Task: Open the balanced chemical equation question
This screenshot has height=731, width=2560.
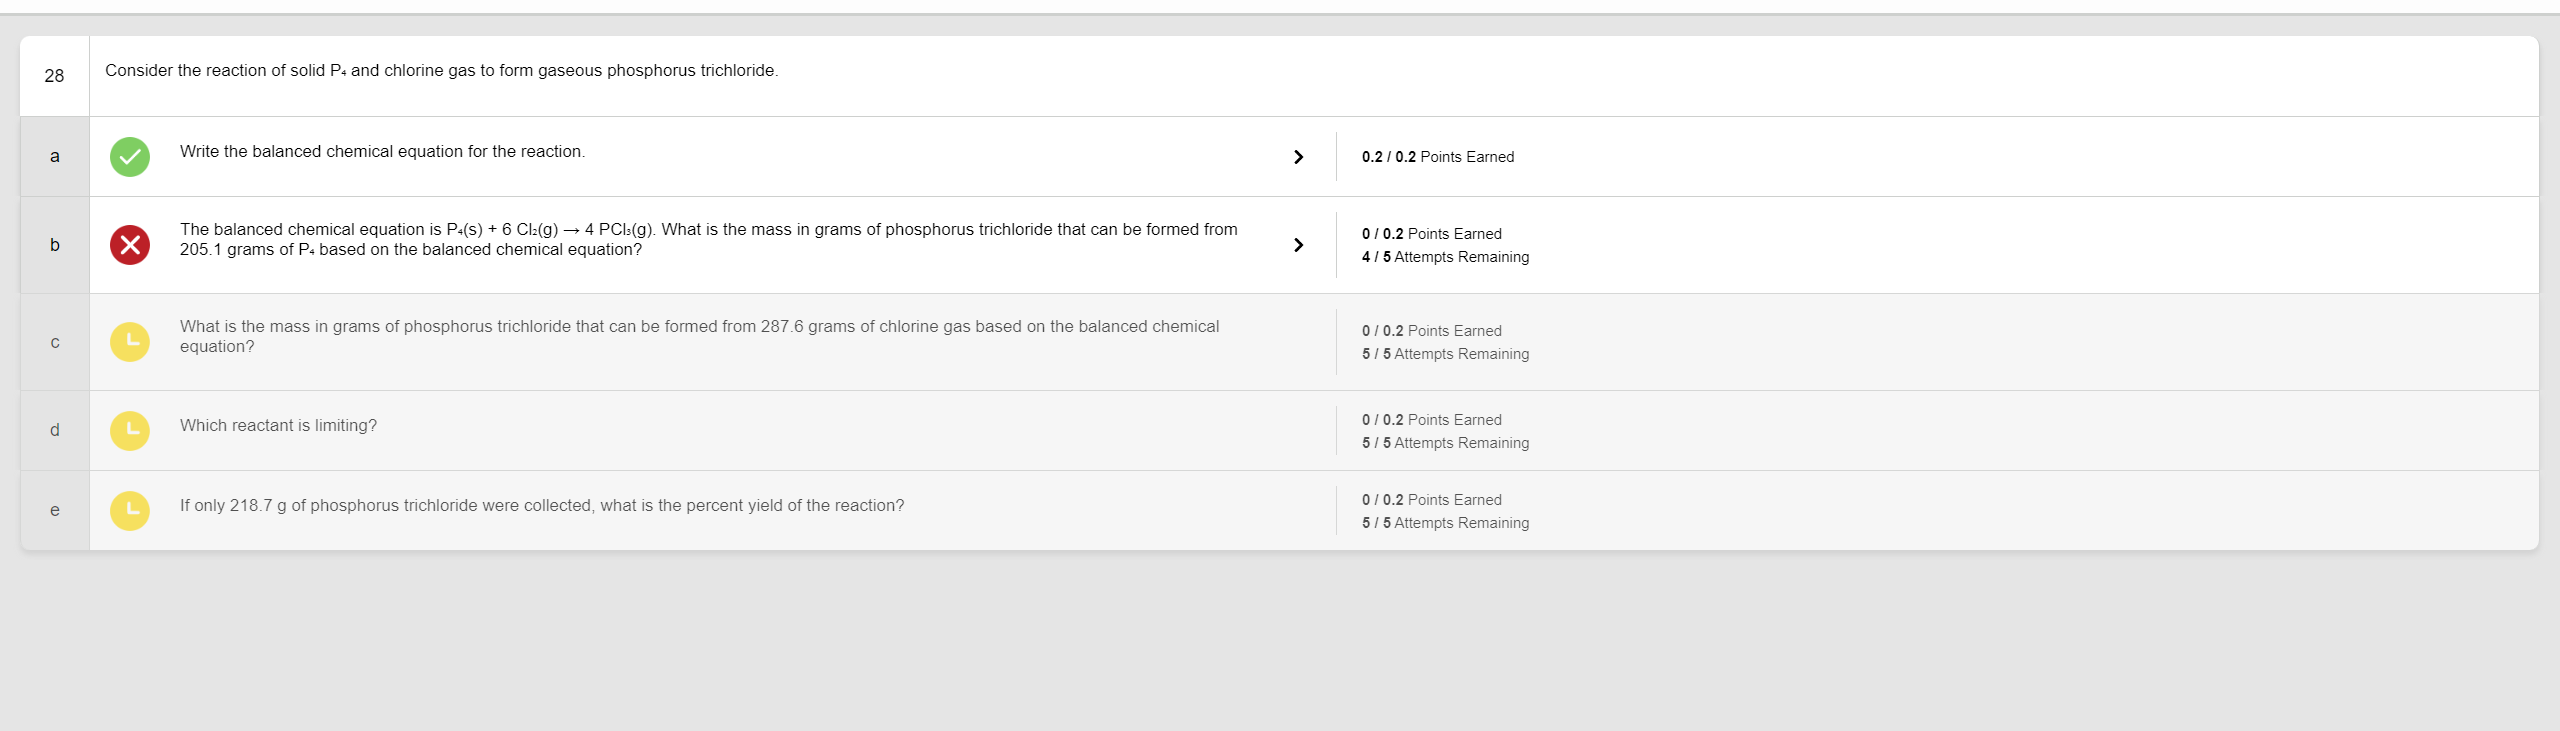Action: click(382, 152)
